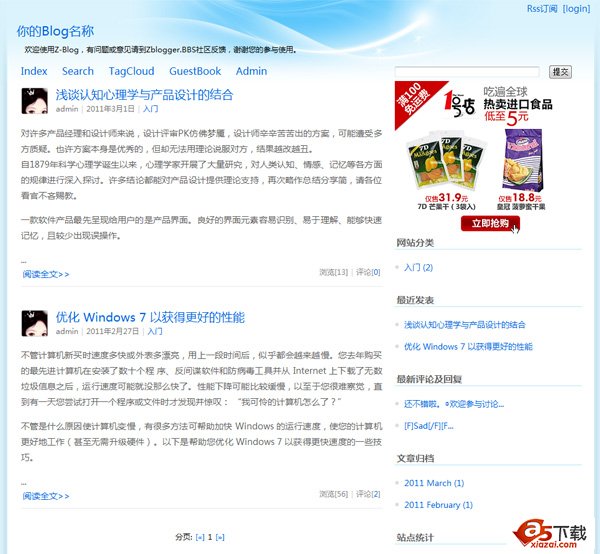Open the 入门 (2) category in sidebar
The image size is (600, 554).
coord(418,267)
